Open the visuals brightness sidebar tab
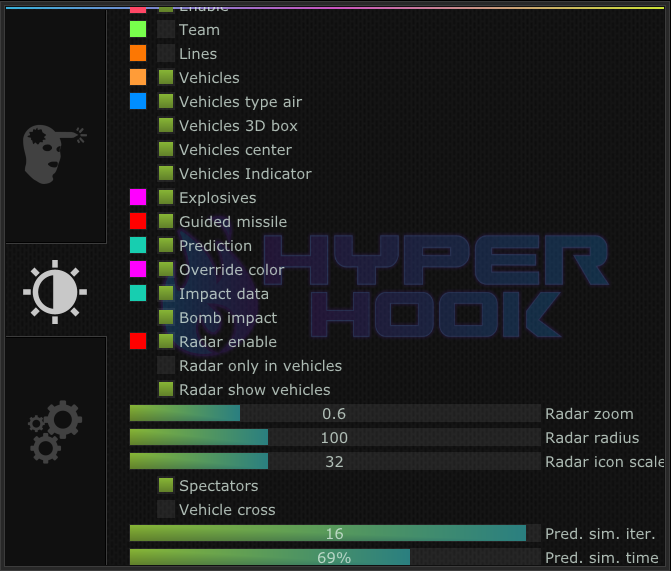The width and height of the screenshot is (671, 571). click(55, 290)
